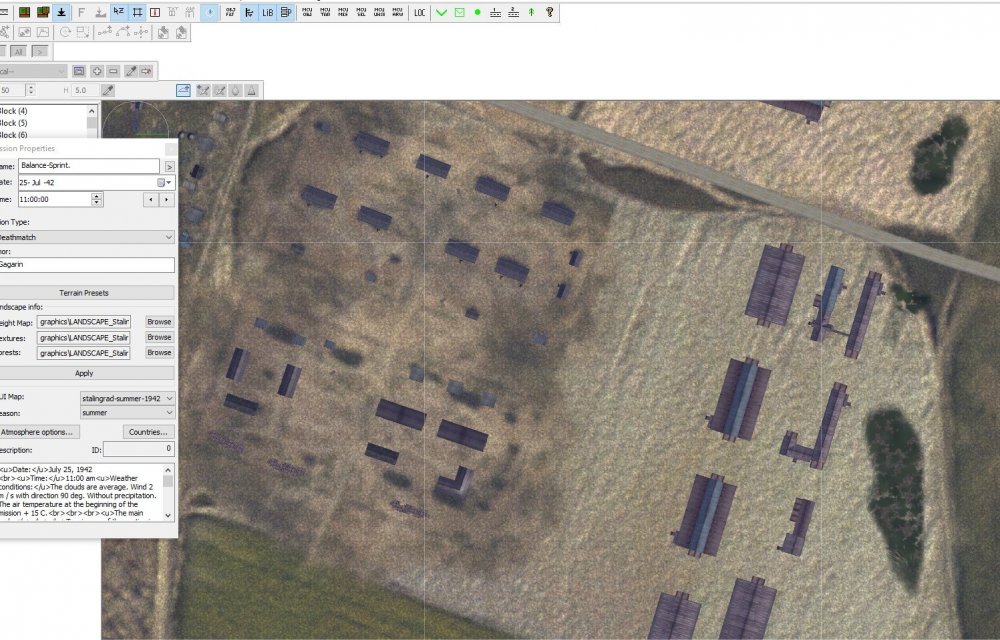Click the Name field containing Balance-Sprint.
Screen dimensions: 1000x640
point(89,166)
